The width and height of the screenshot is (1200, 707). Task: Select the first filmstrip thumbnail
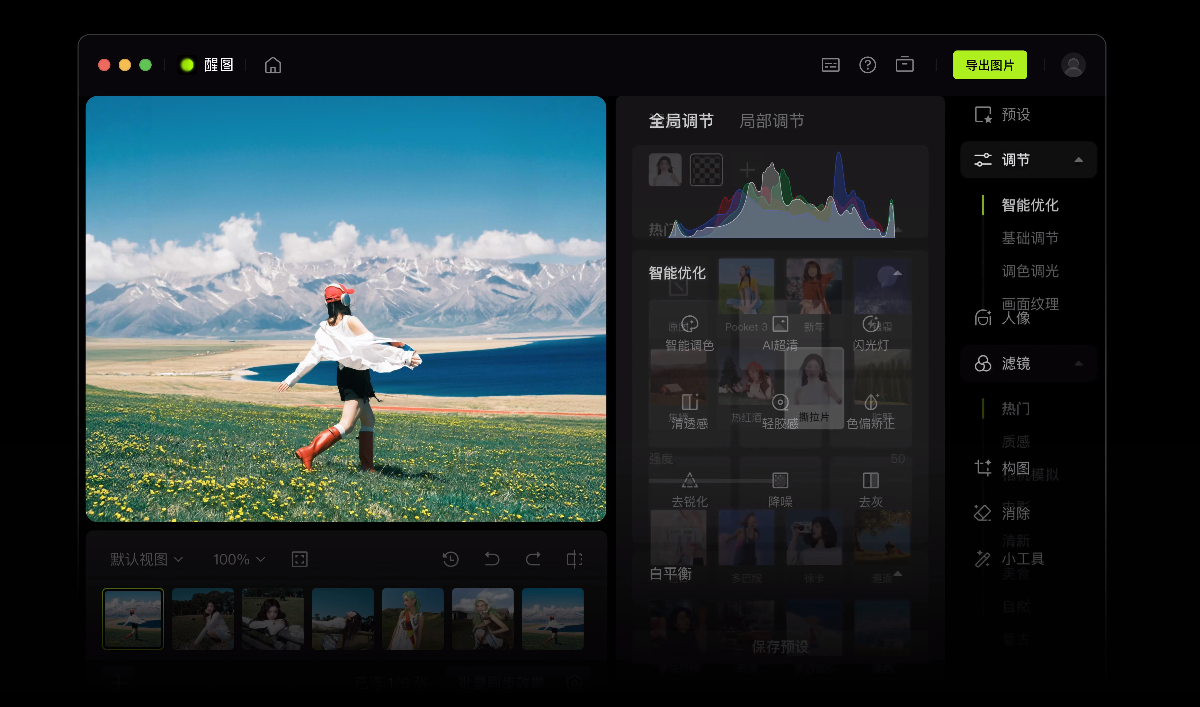(133, 619)
